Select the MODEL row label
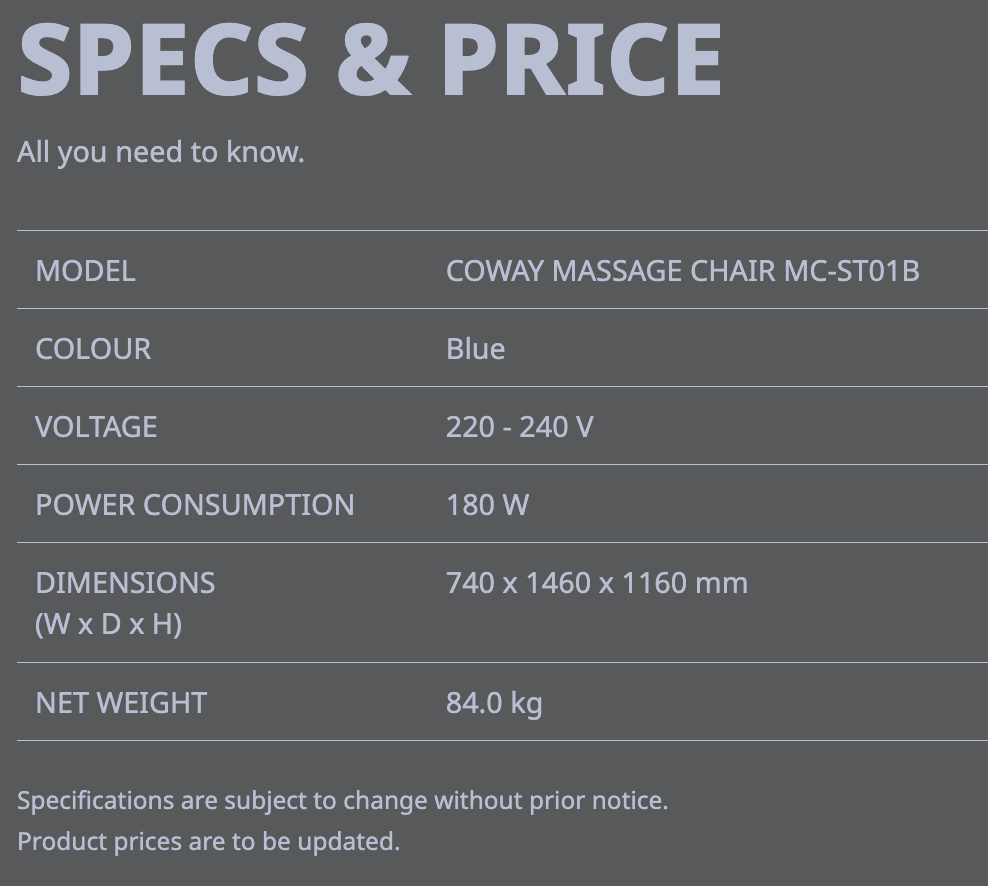This screenshot has width=988, height=886. 85,271
